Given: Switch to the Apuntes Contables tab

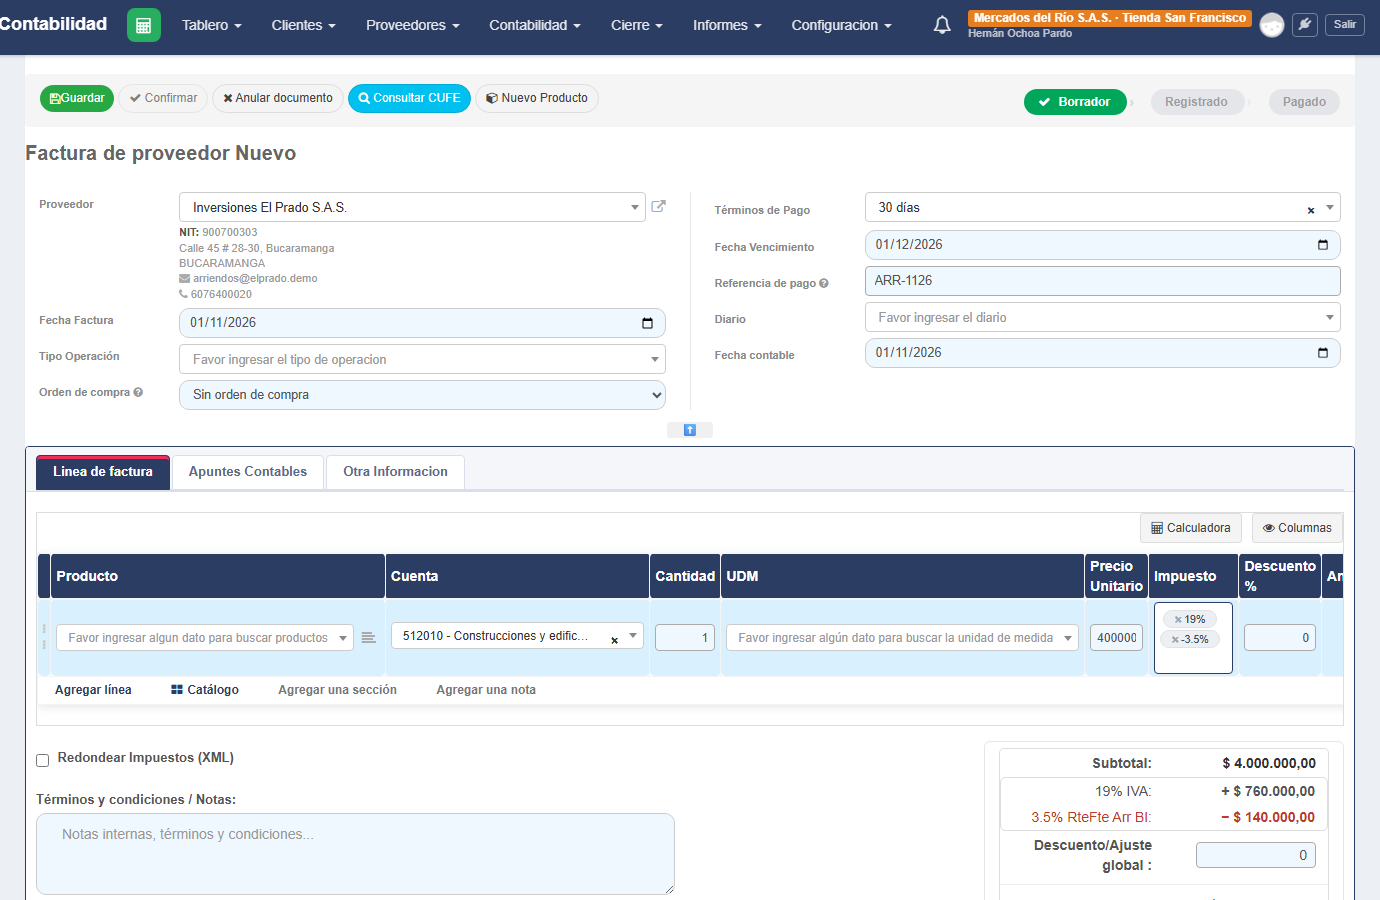Looking at the screenshot, I should [248, 472].
